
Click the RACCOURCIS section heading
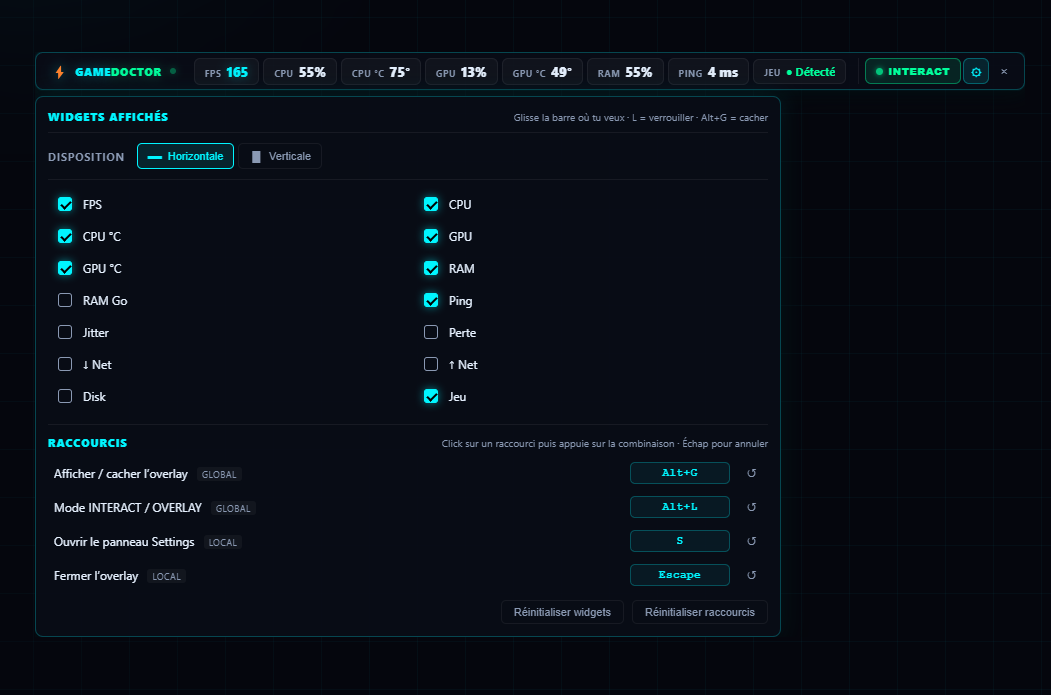click(x=87, y=443)
